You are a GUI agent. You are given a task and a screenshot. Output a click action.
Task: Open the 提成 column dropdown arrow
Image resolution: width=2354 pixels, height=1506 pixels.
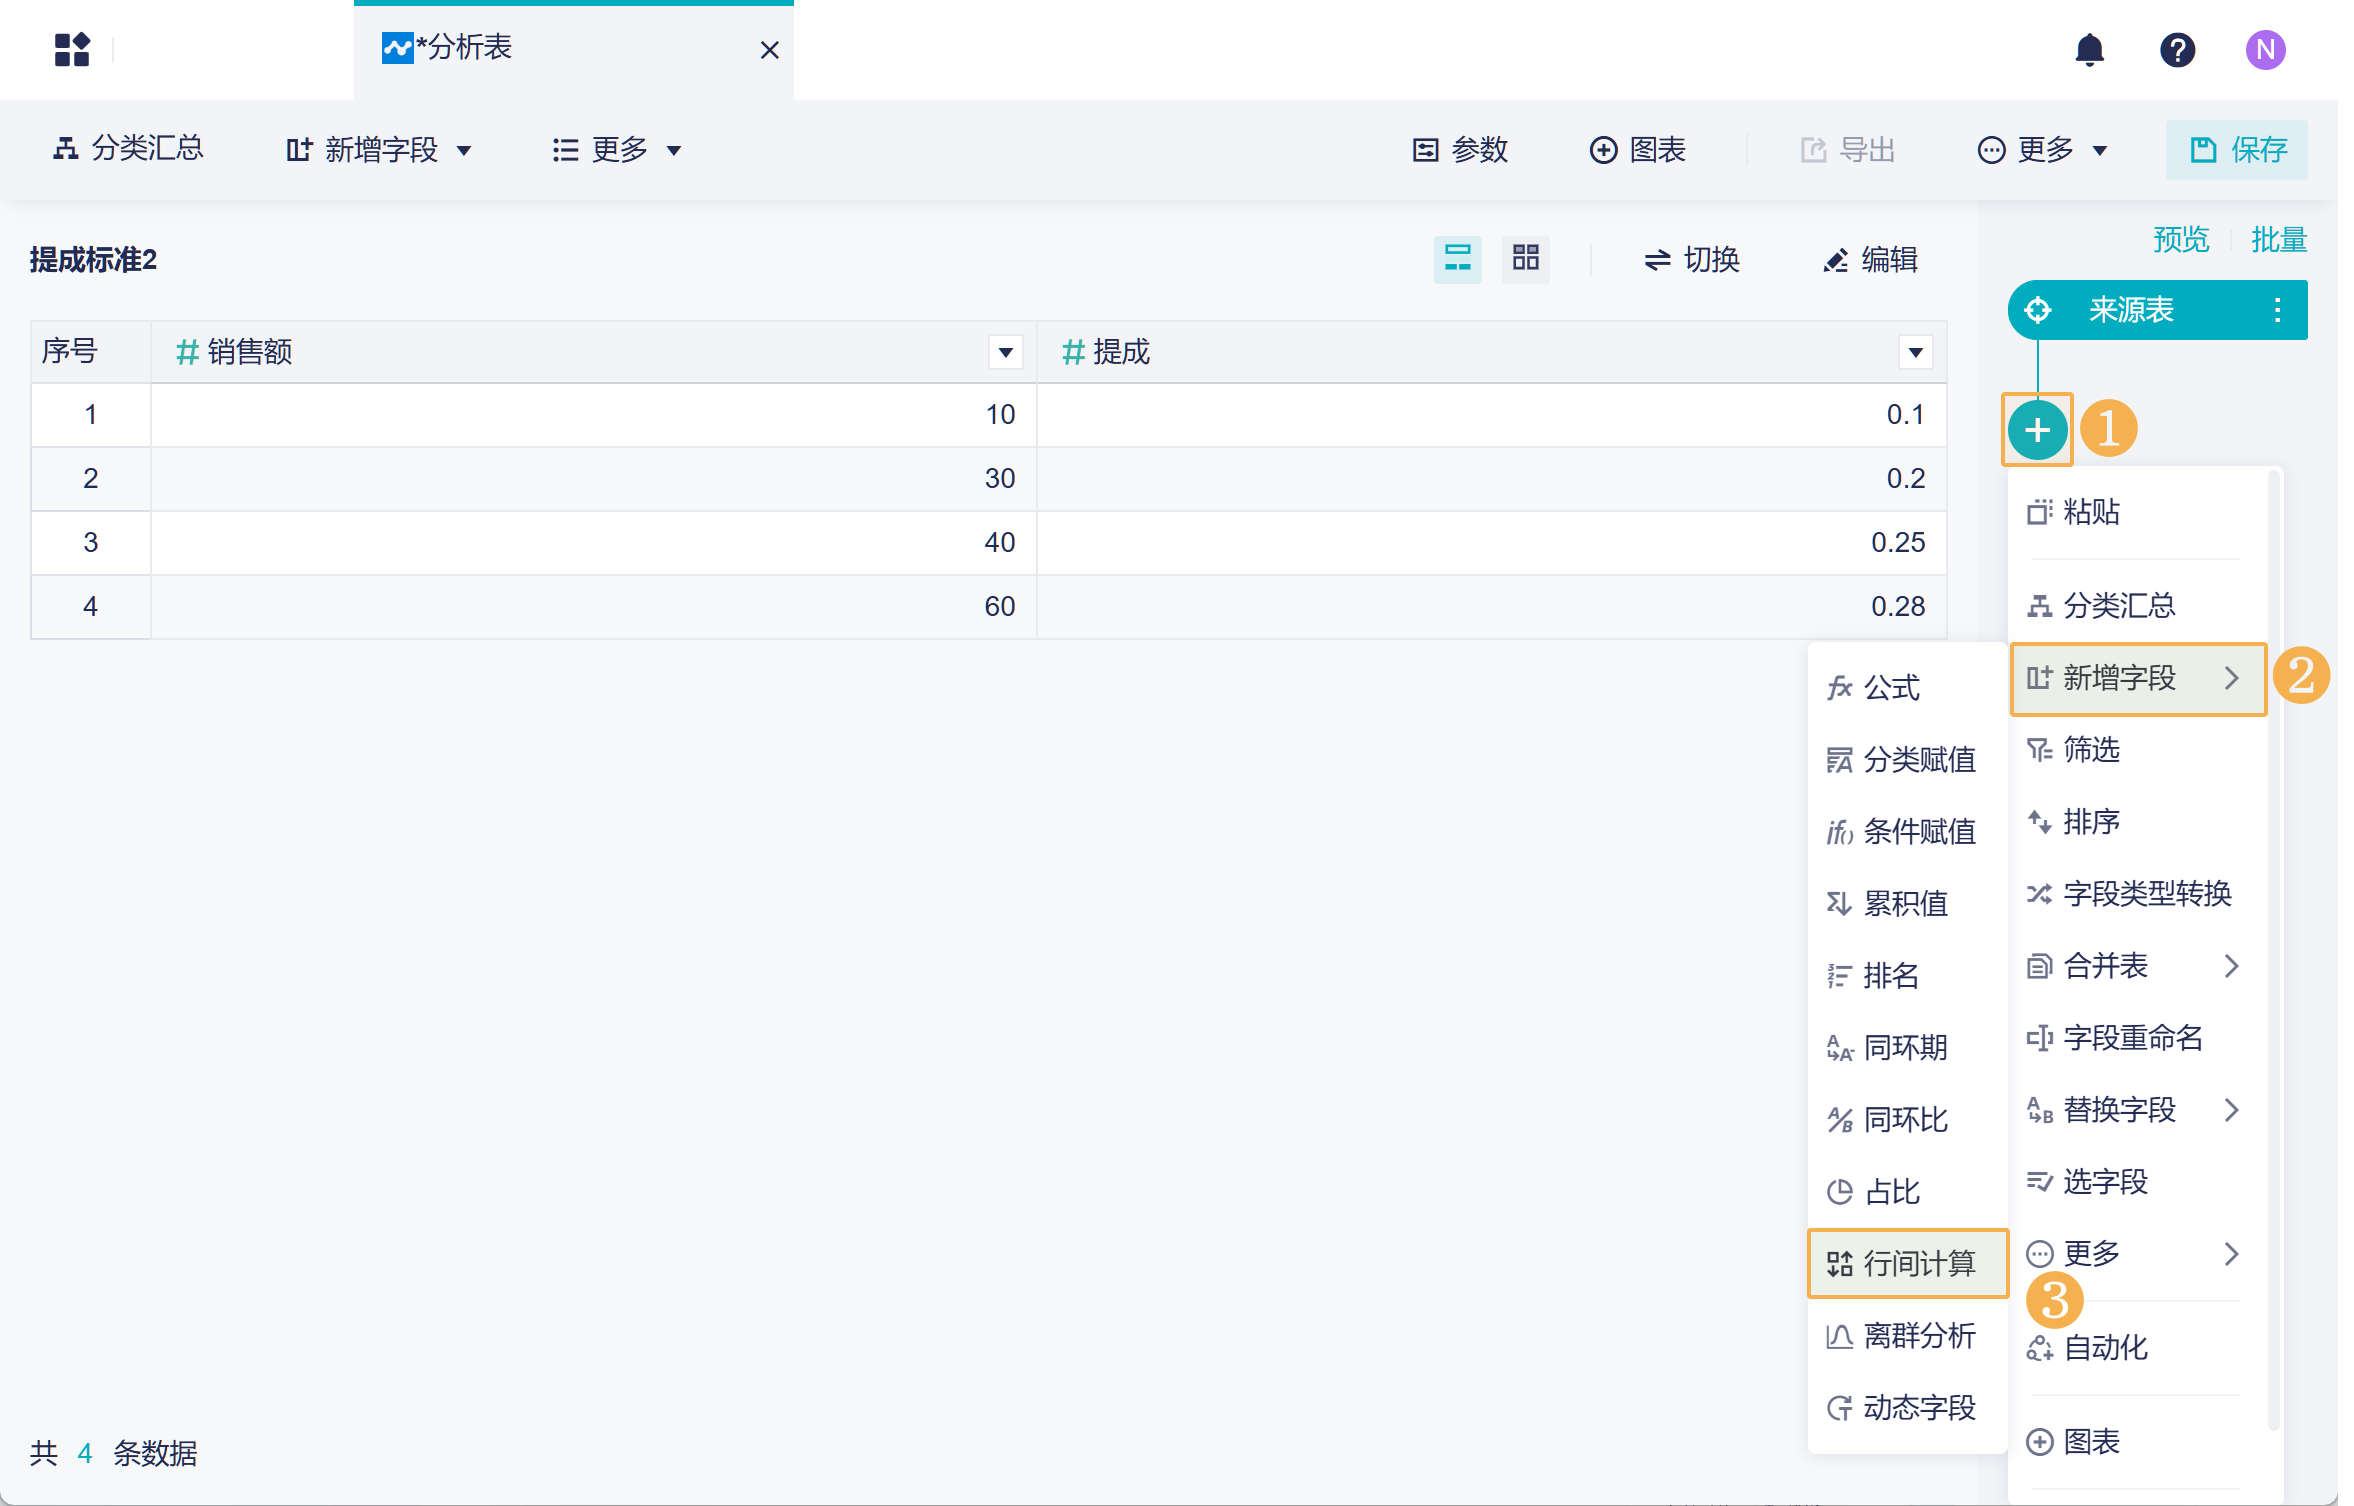[1915, 352]
